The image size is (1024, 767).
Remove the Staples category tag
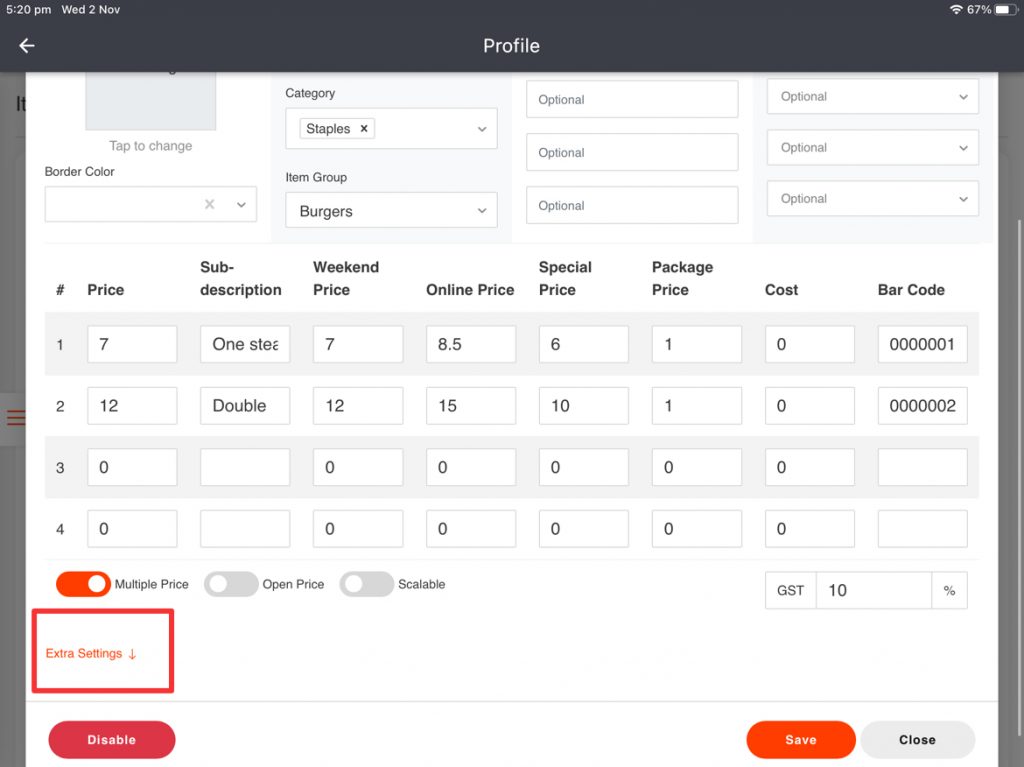tap(364, 129)
